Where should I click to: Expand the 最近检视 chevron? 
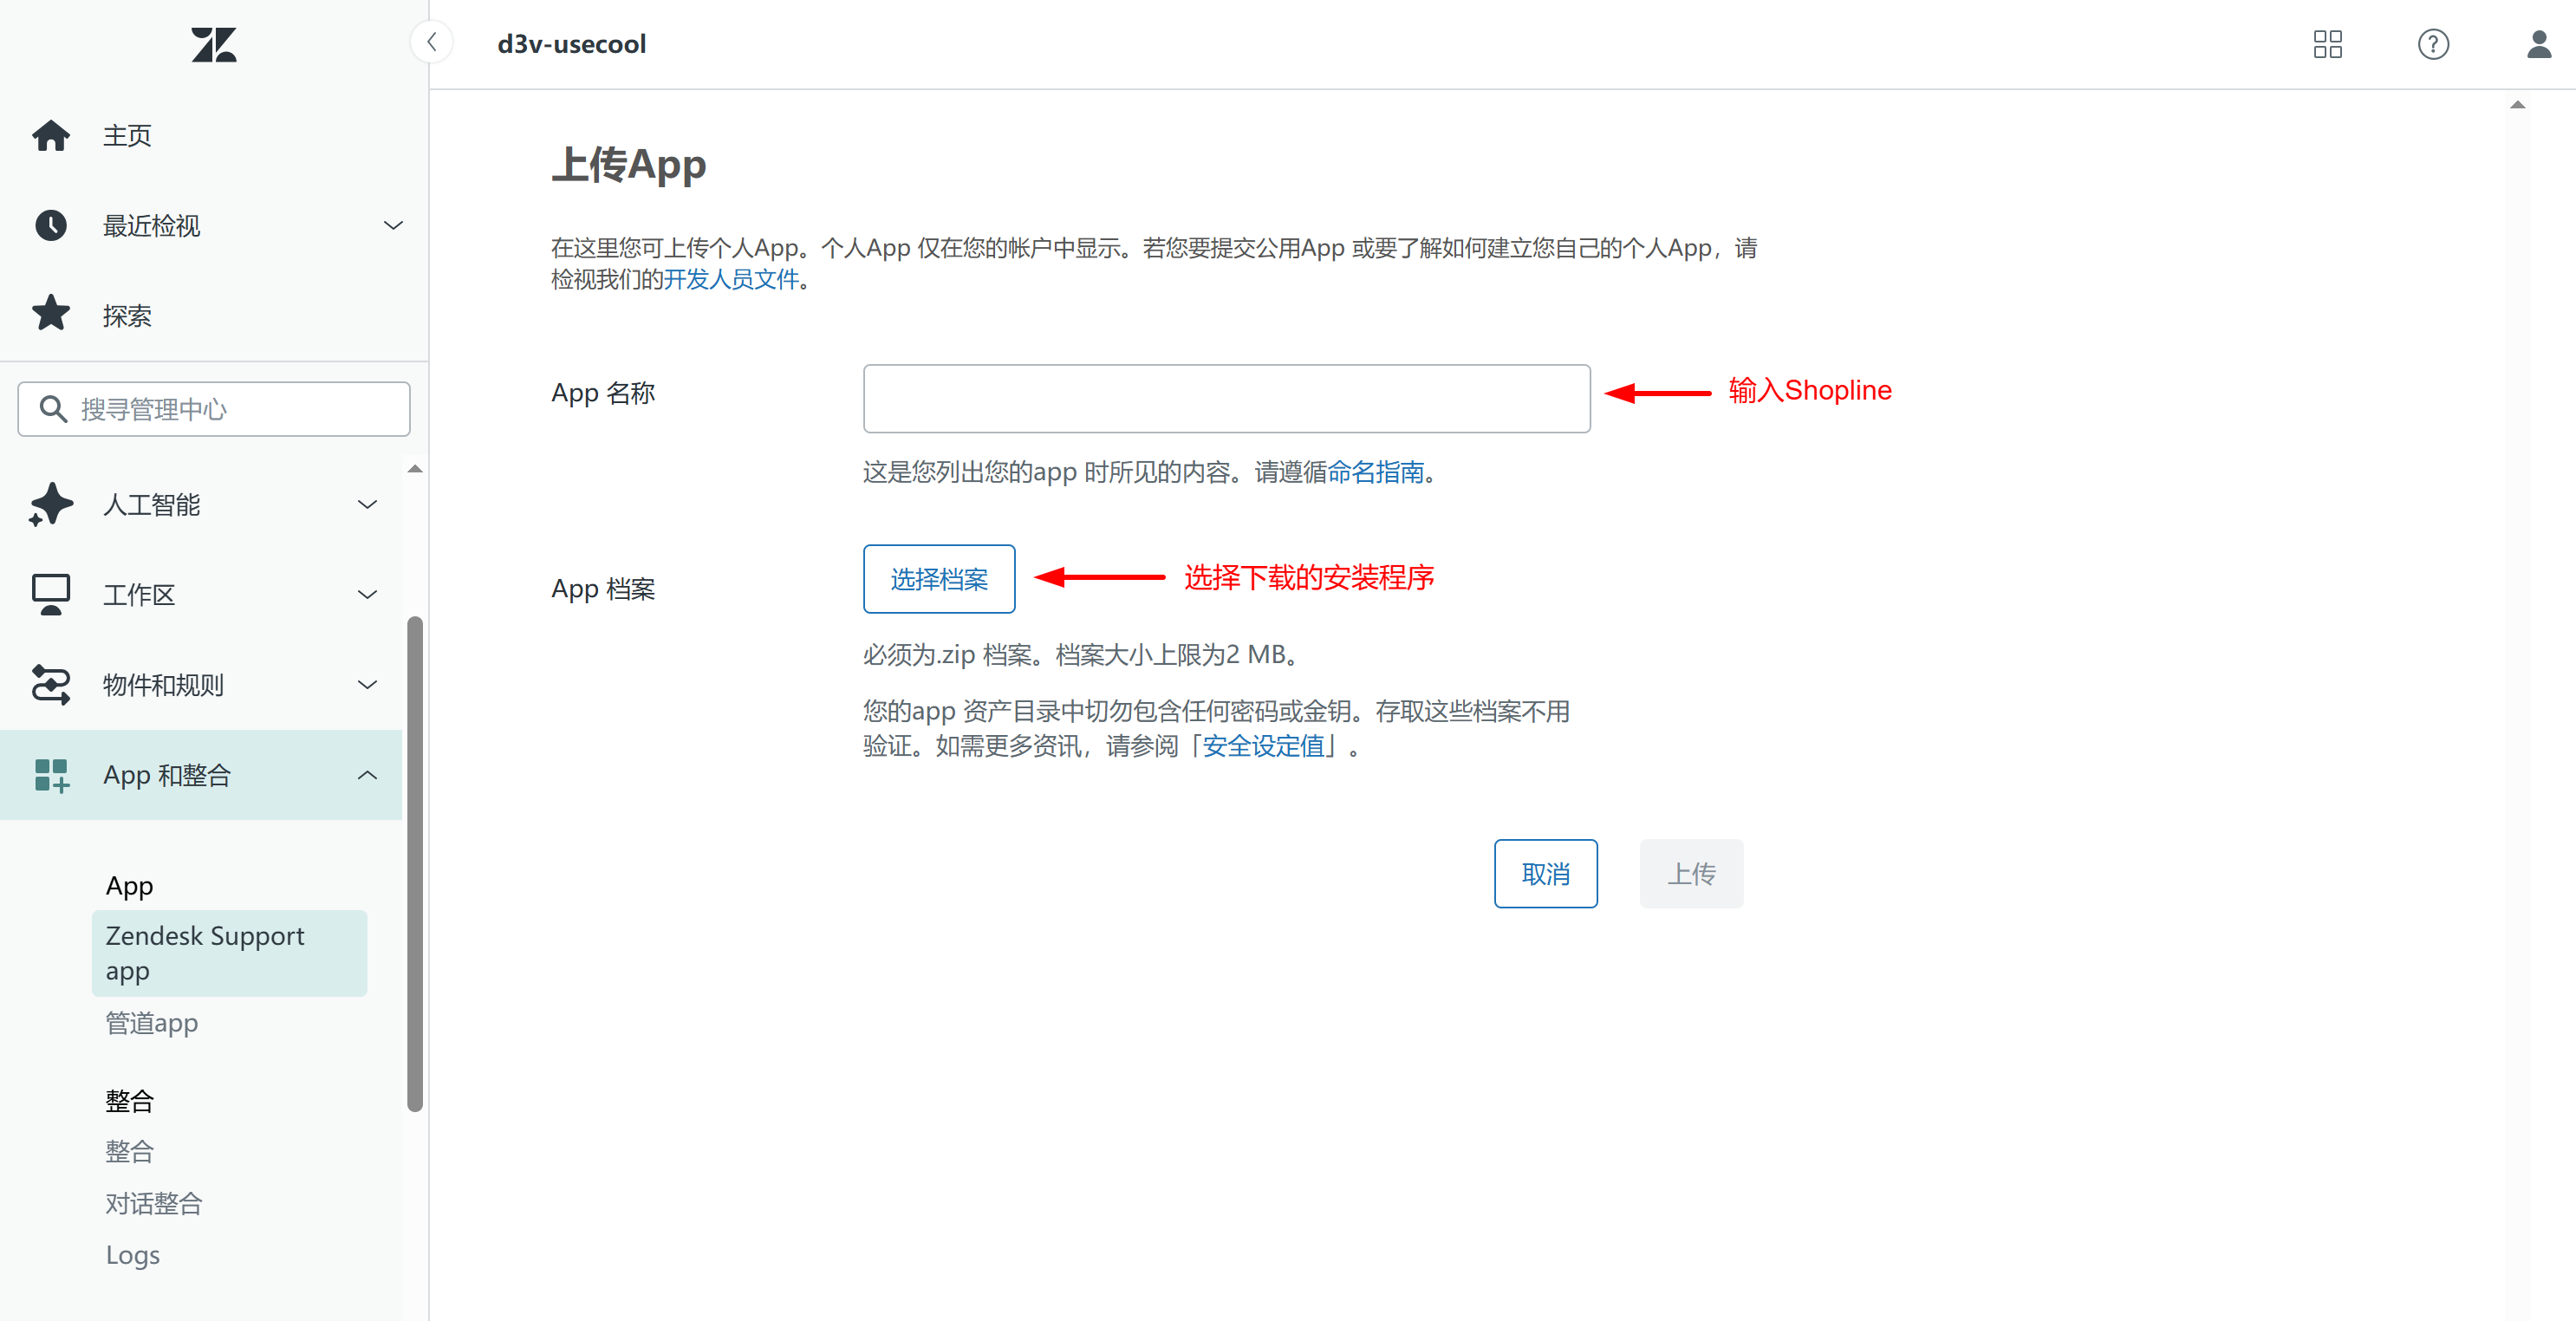[394, 225]
